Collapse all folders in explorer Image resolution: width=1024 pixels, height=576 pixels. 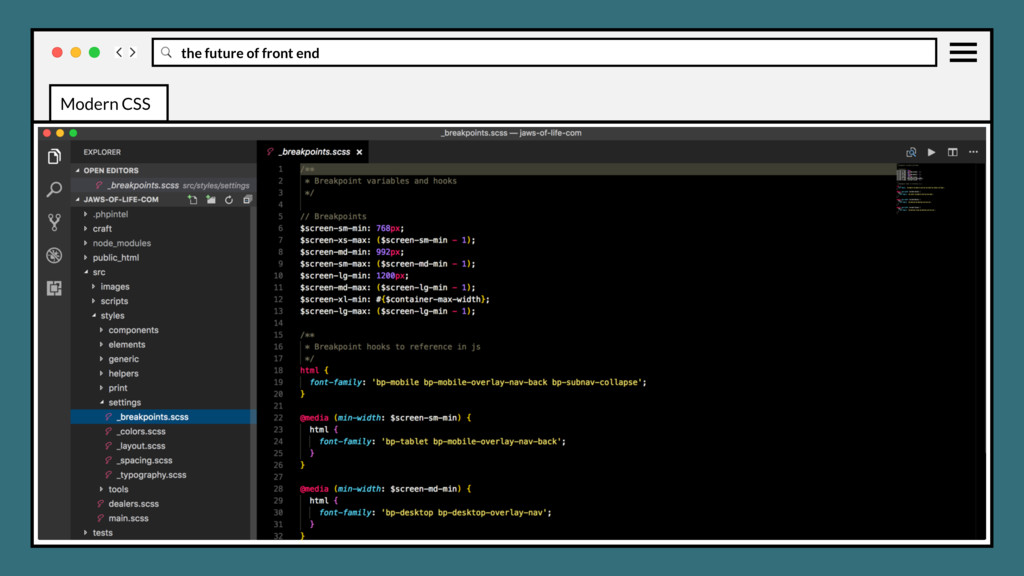(x=247, y=200)
